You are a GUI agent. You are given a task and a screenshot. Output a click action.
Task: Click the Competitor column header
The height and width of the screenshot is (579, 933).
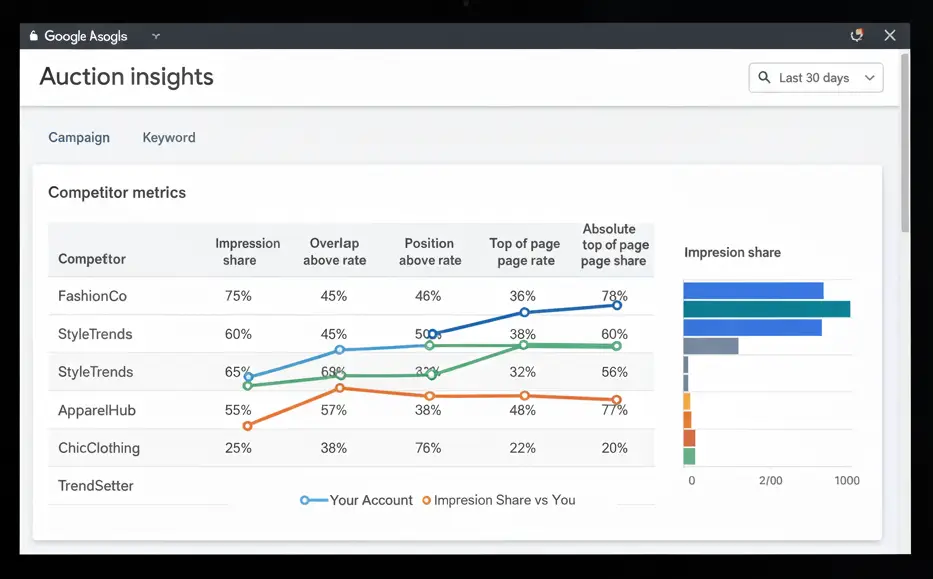point(92,259)
